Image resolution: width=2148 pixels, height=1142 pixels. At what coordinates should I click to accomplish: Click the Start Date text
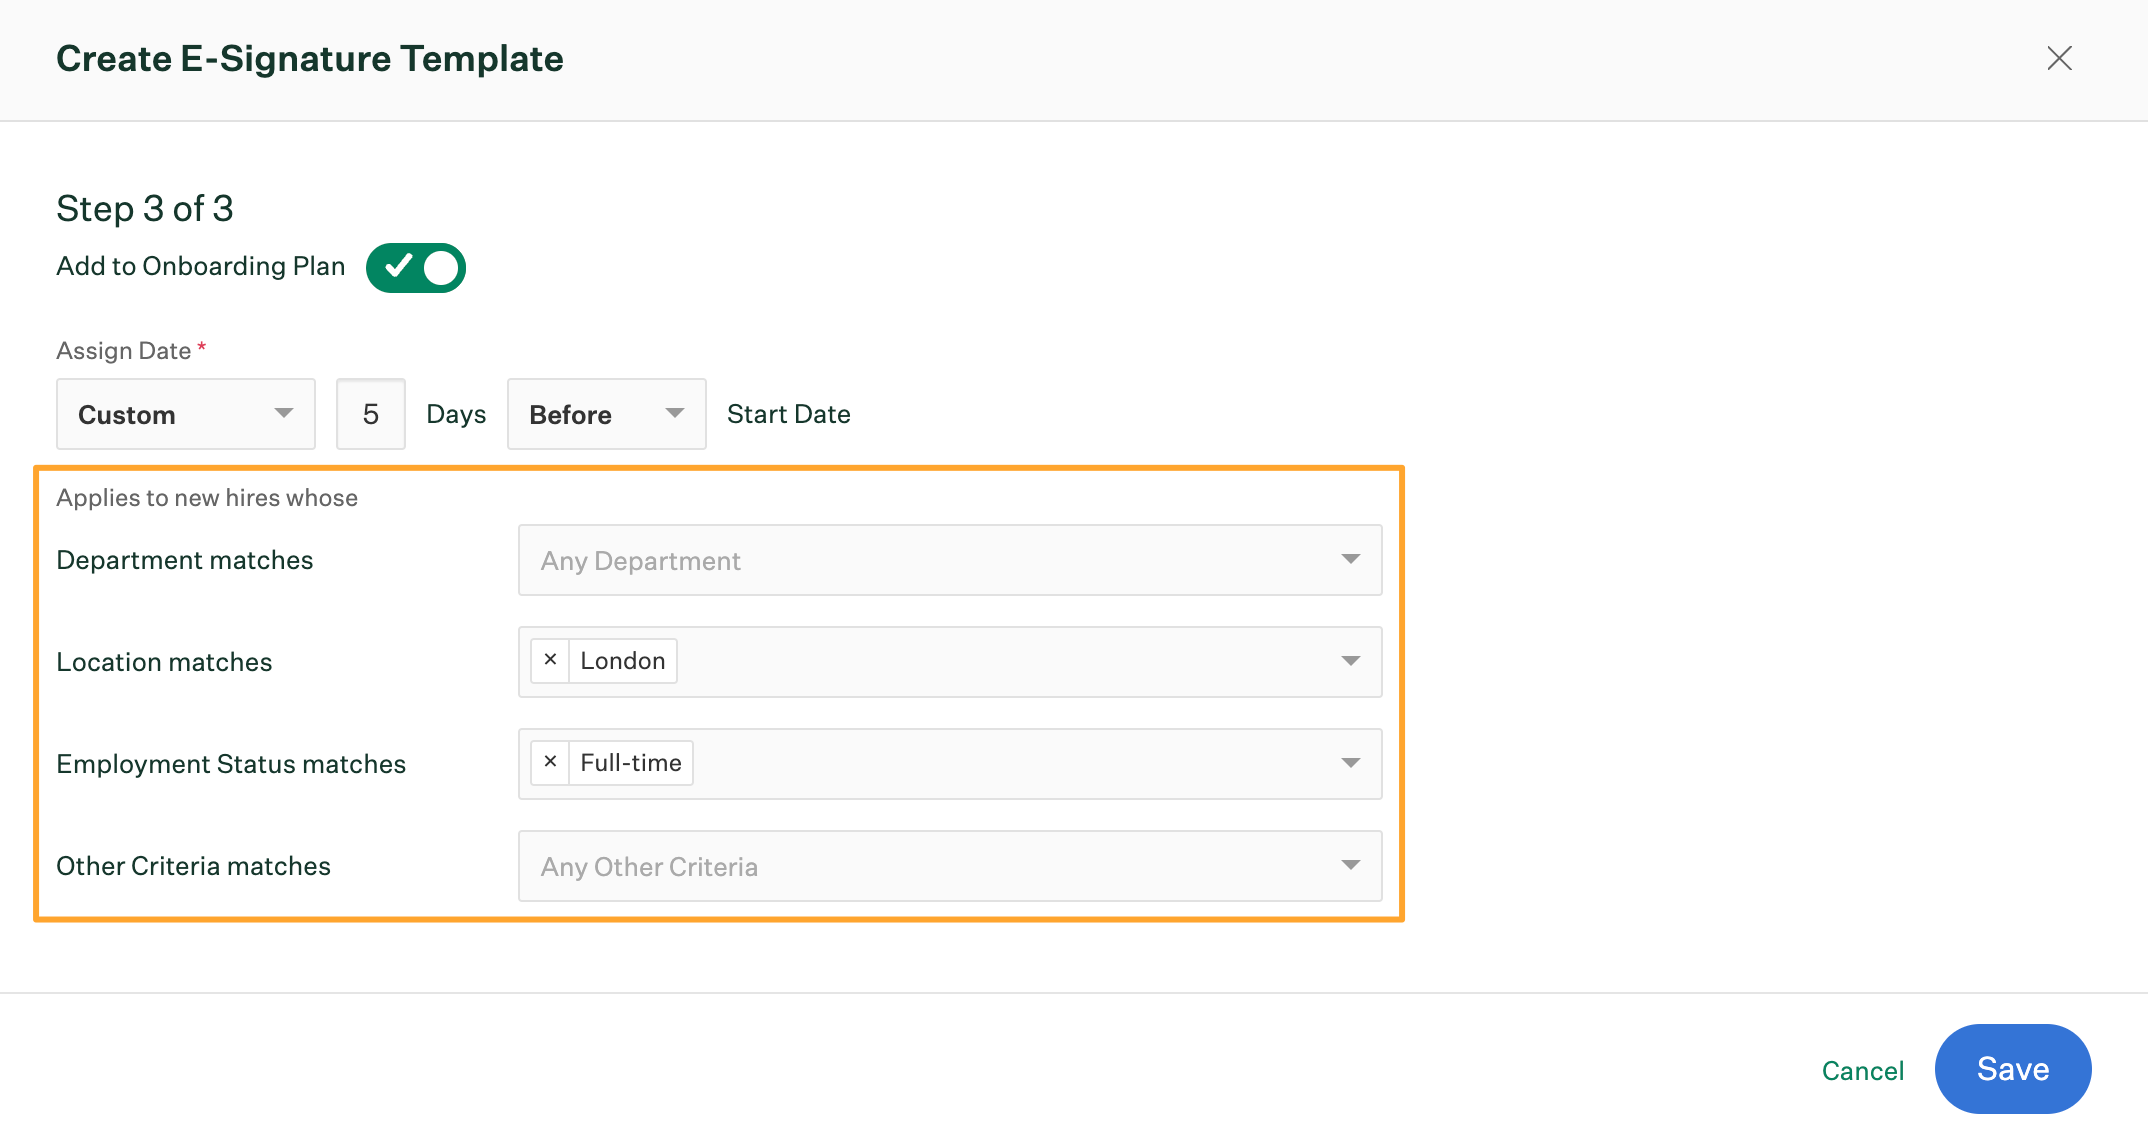coord(789,414)
